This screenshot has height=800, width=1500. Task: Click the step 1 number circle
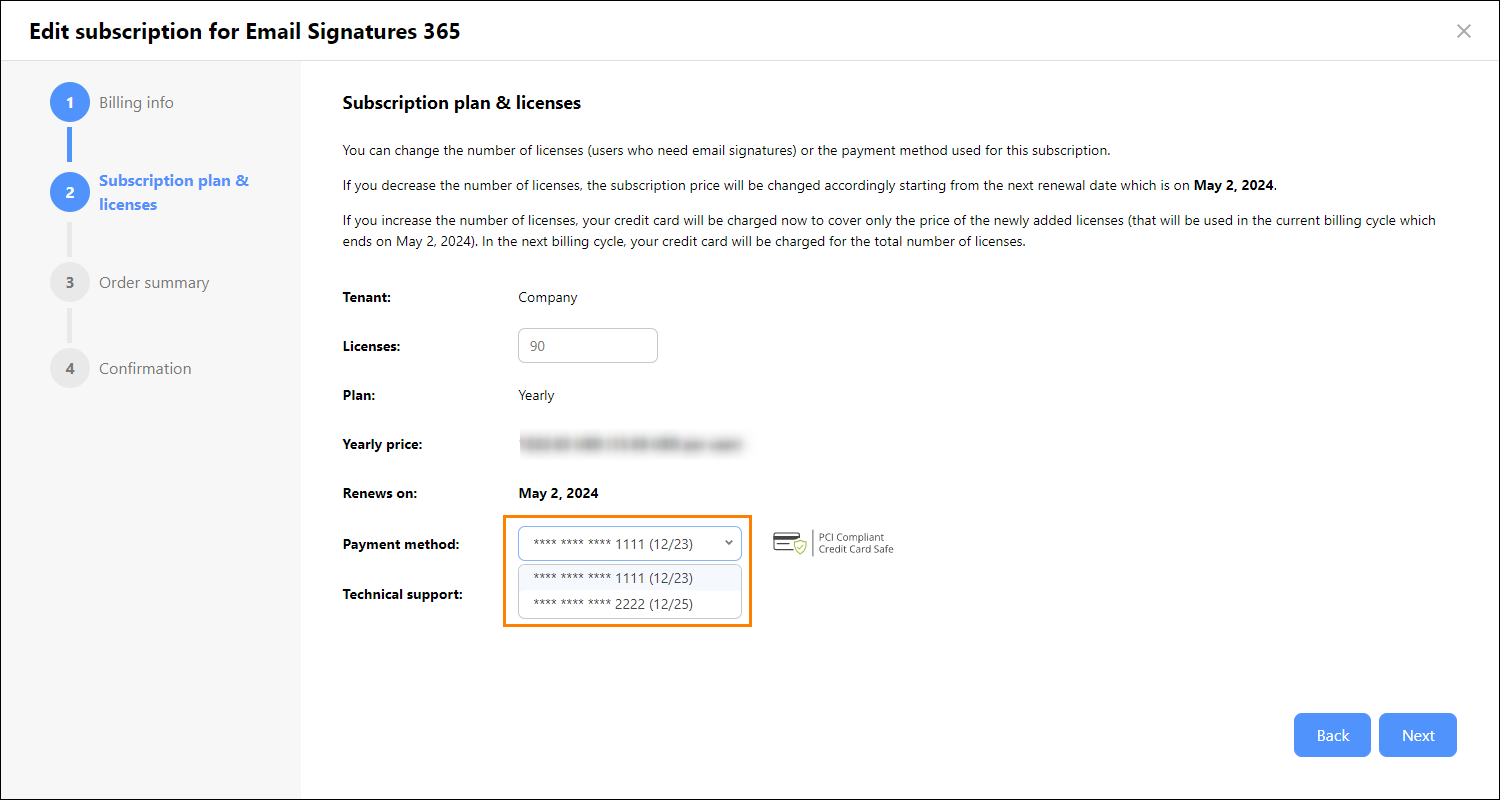tap(70, 102)
